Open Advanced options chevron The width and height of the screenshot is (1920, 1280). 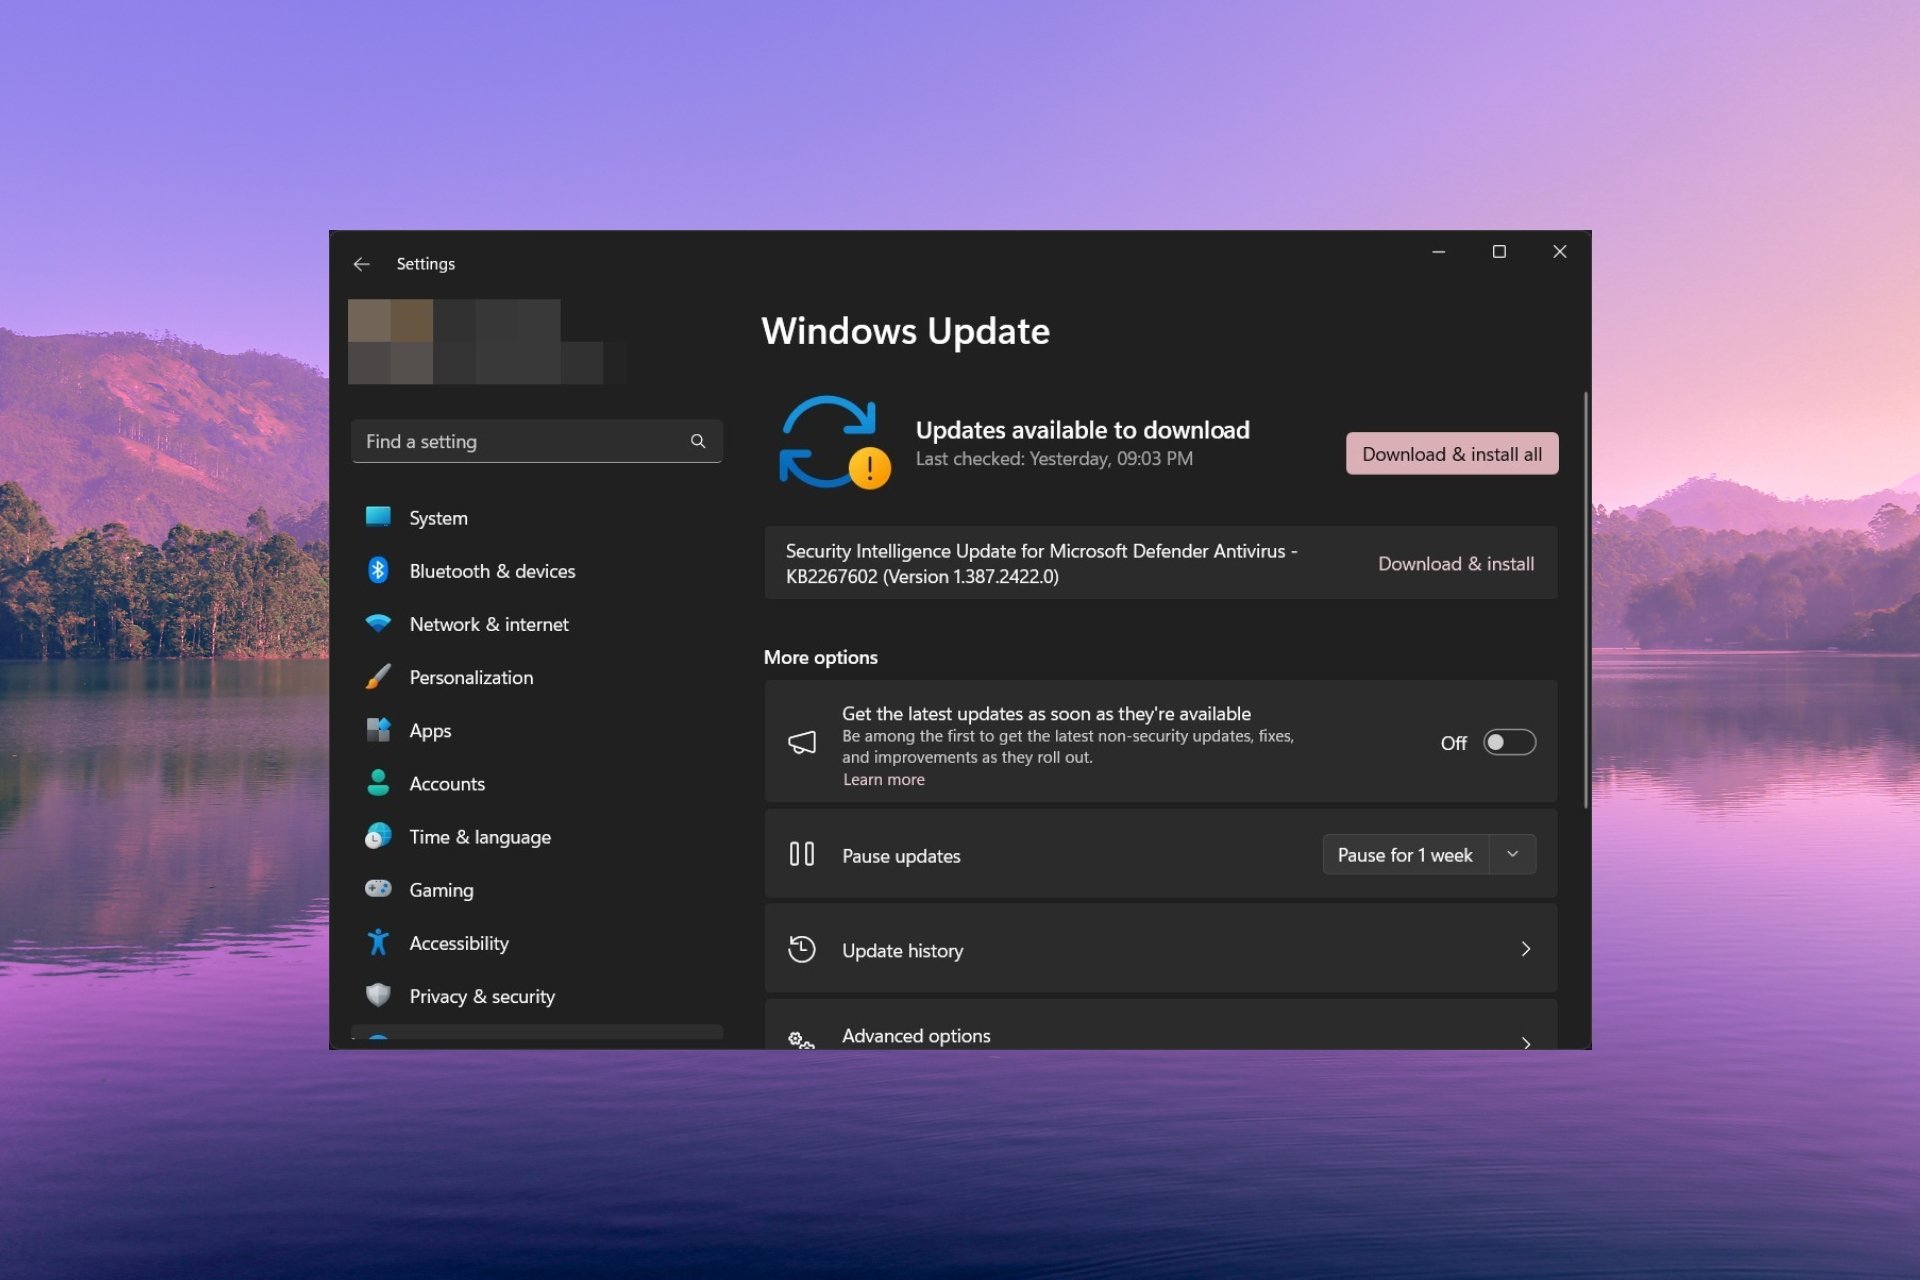tap(1526, 1042)
